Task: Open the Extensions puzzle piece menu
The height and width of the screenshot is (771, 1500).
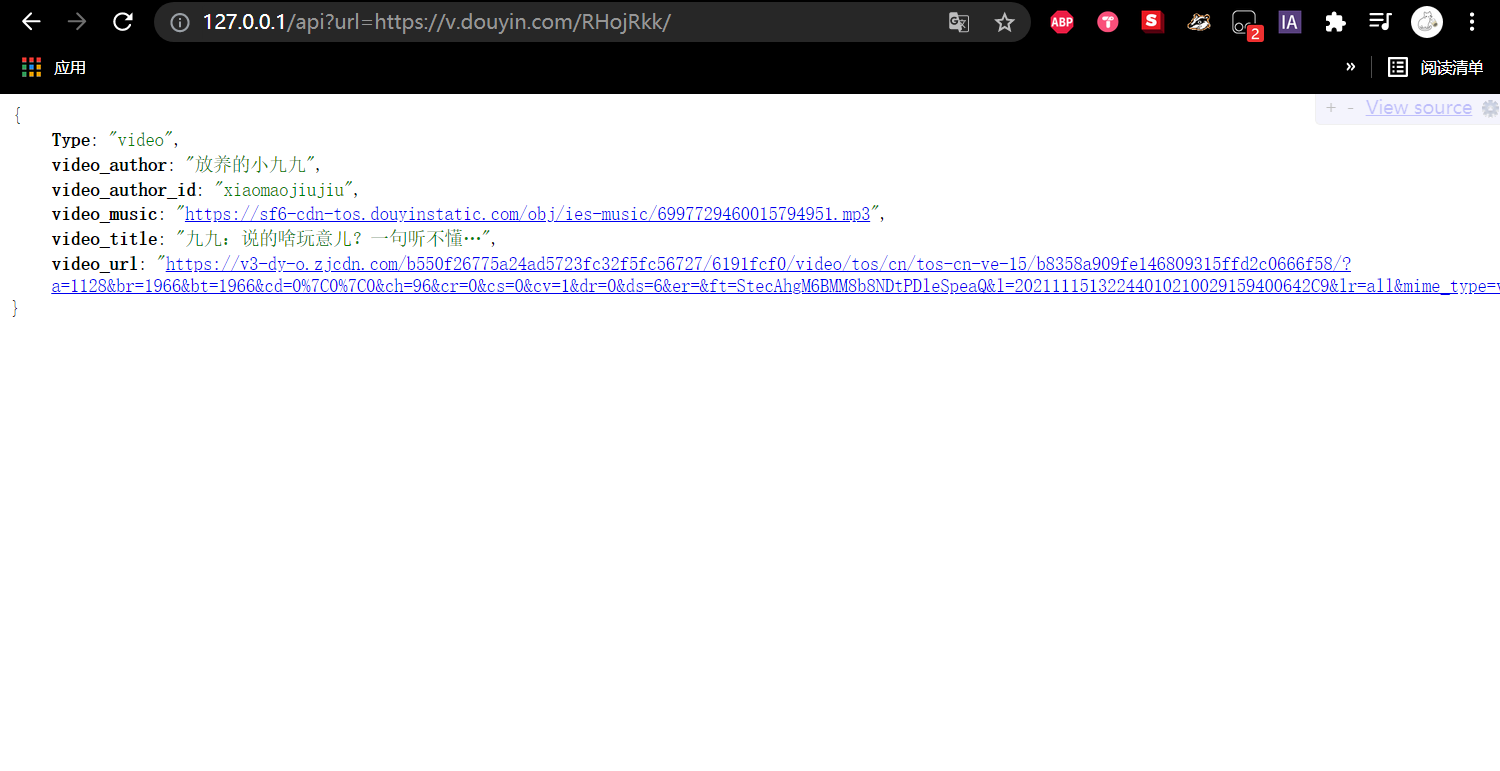Action: [x=1335, y=22]
